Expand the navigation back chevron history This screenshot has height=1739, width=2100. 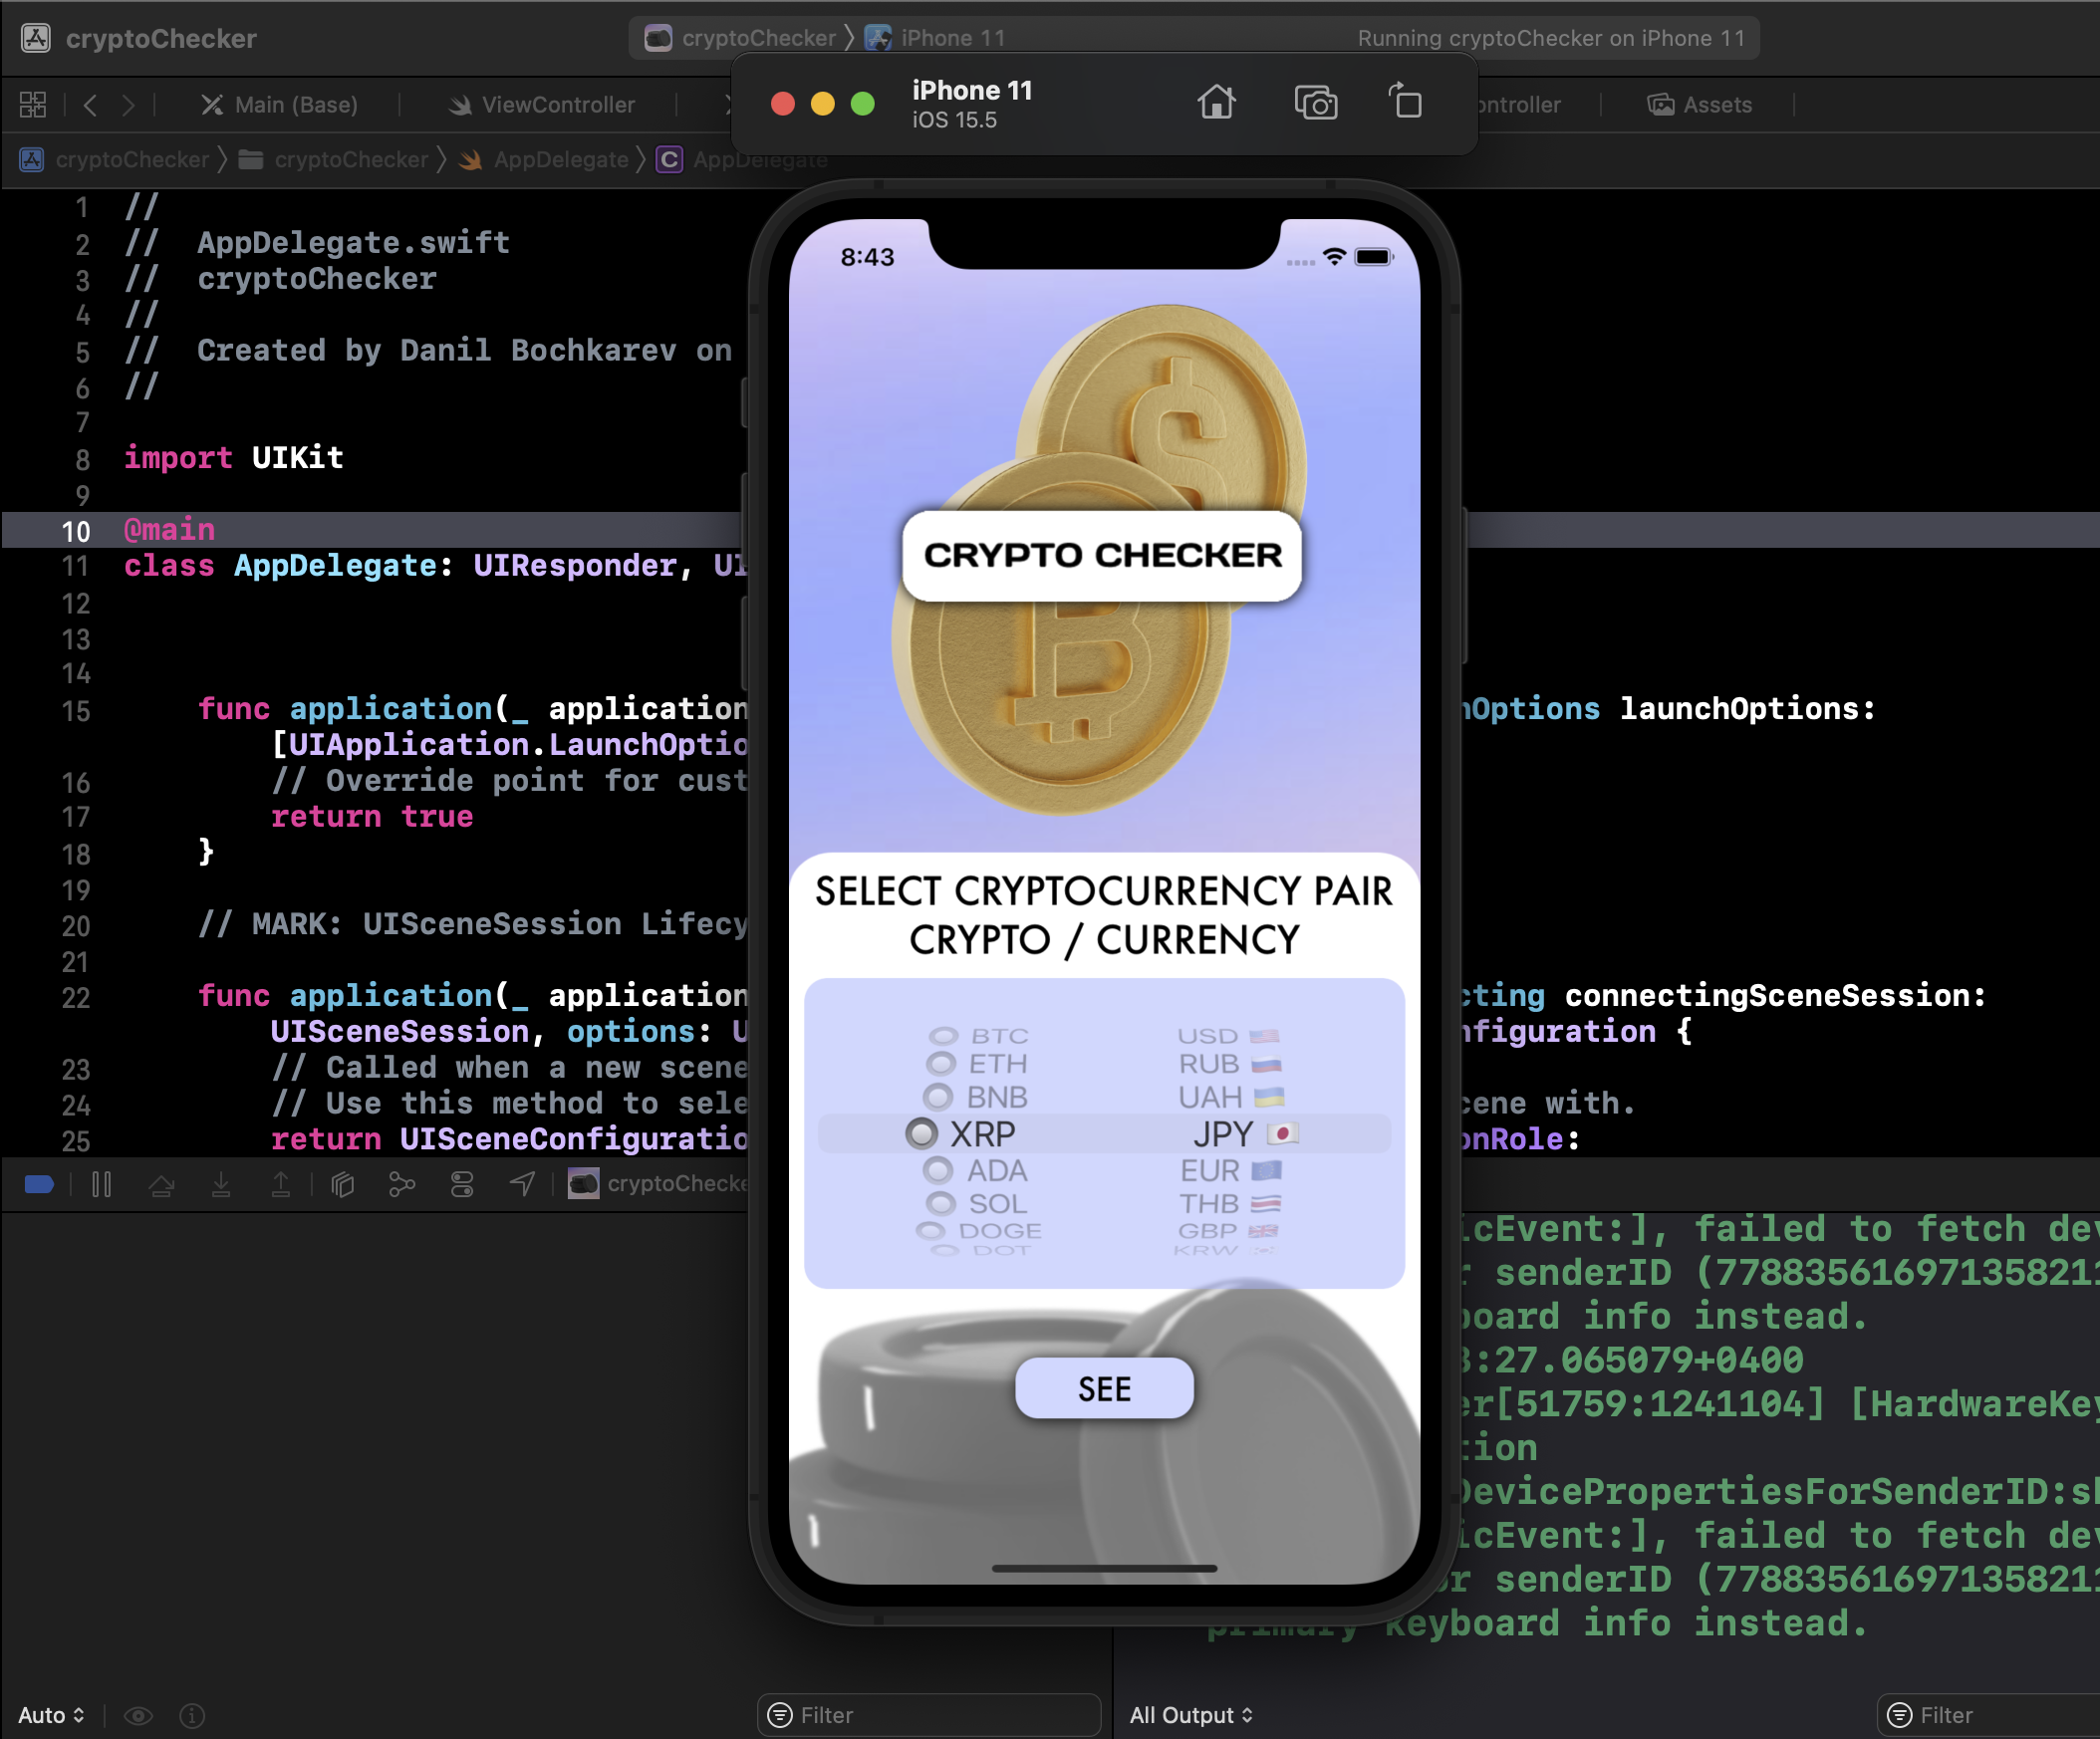pyautogui.click(x=90, y=104)
